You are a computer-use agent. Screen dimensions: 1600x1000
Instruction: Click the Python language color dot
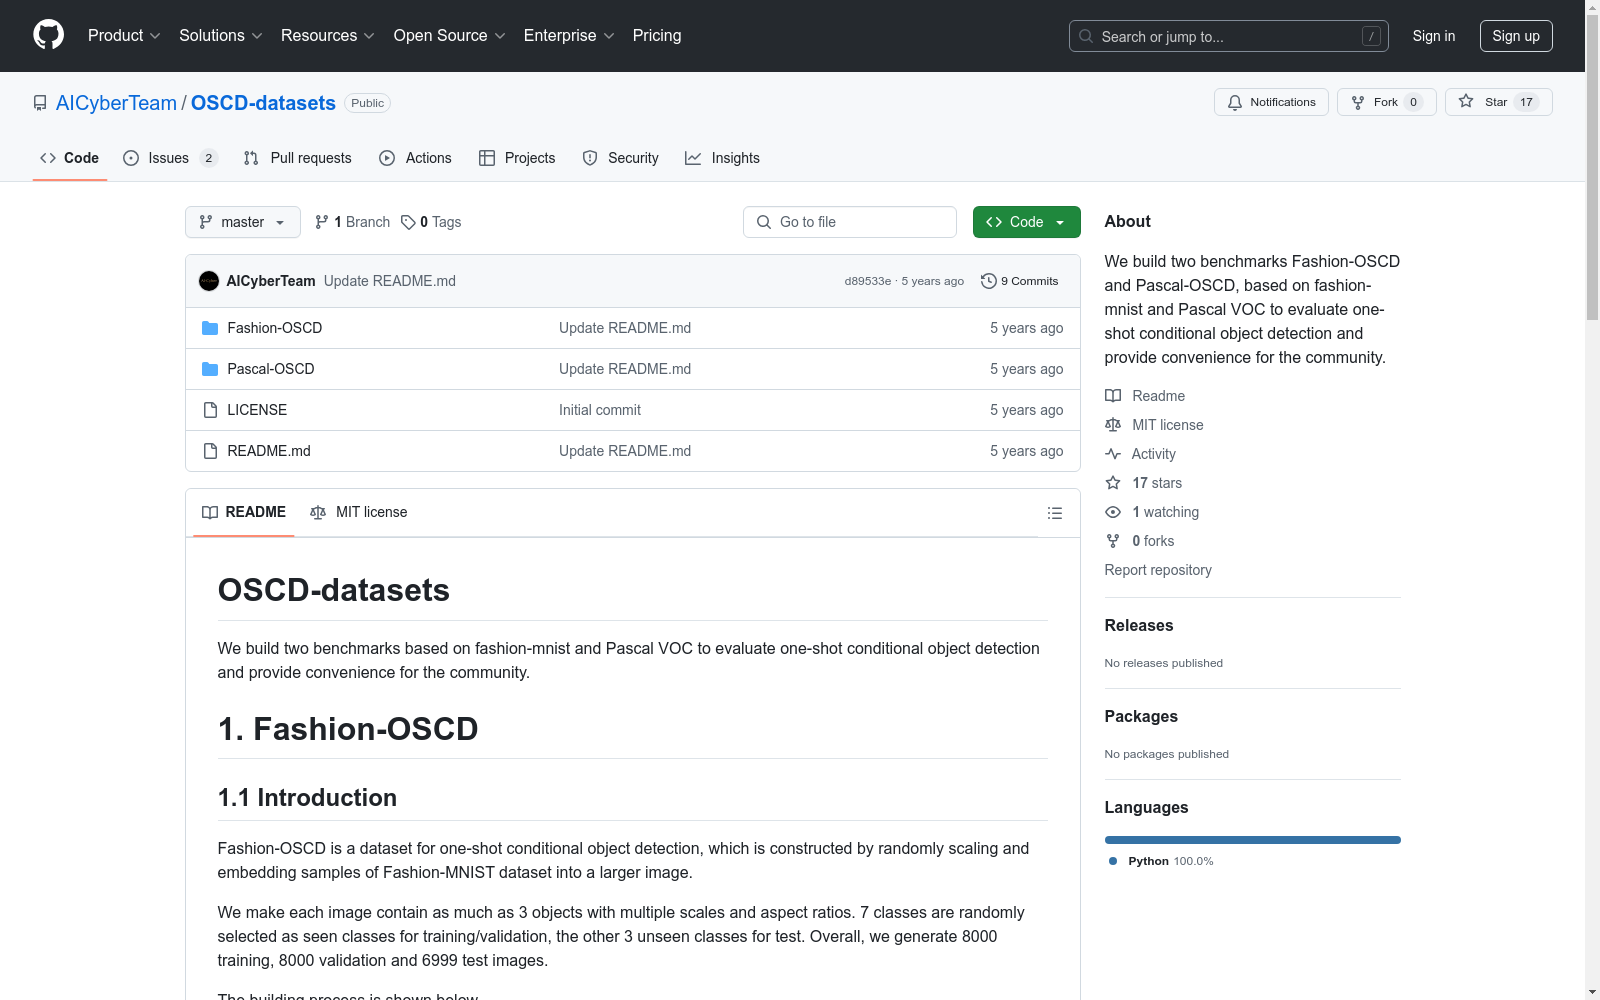pyautogui.click(x=1113, y=861)
